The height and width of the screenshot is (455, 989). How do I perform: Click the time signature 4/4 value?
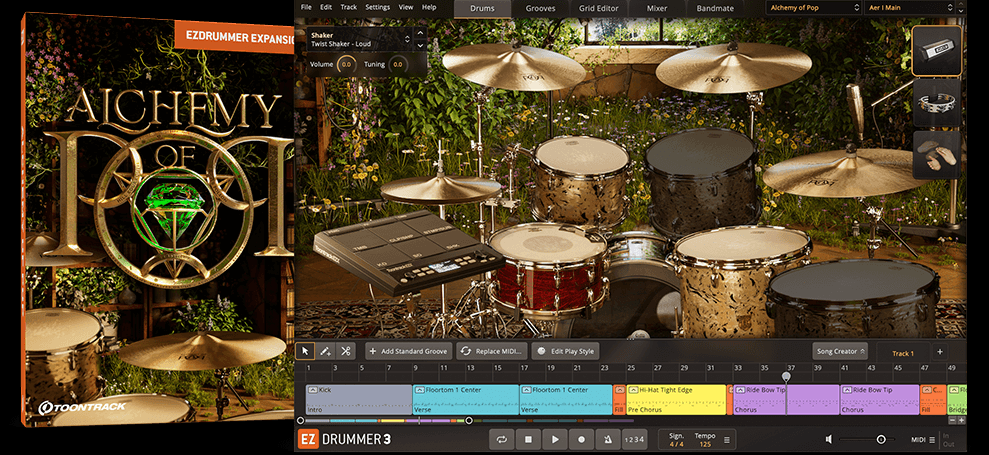tap(676, 444)
